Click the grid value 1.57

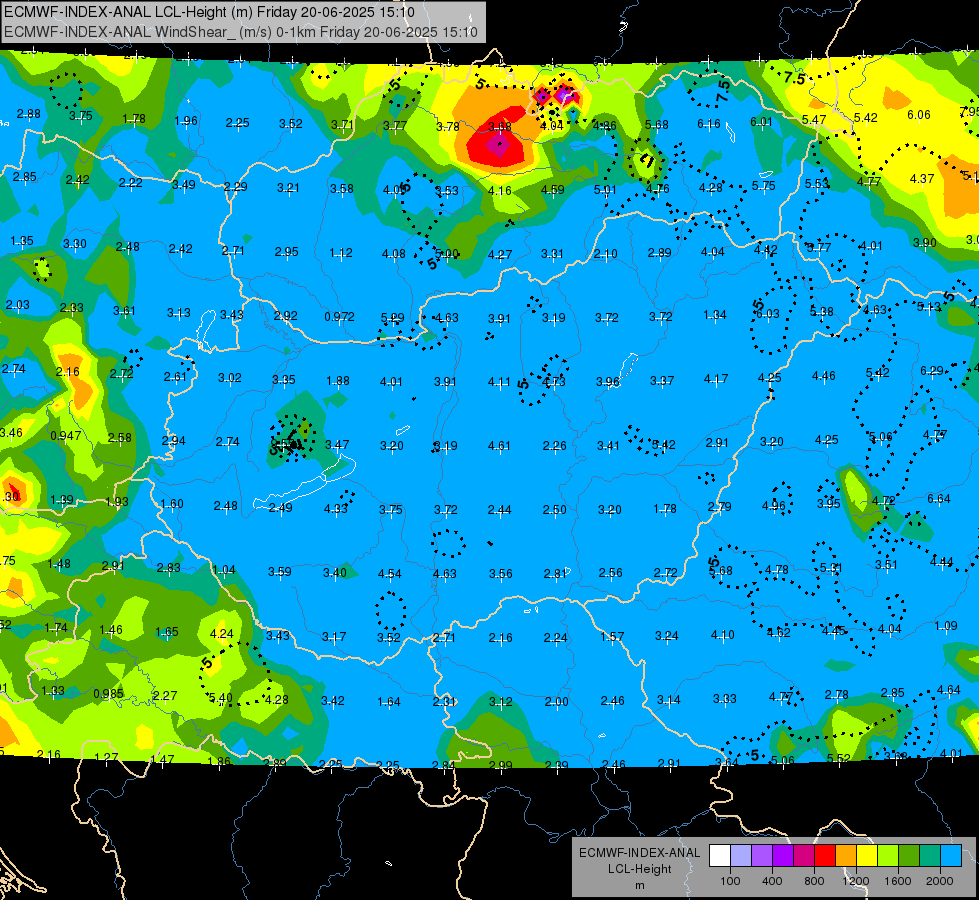(612, 636)
